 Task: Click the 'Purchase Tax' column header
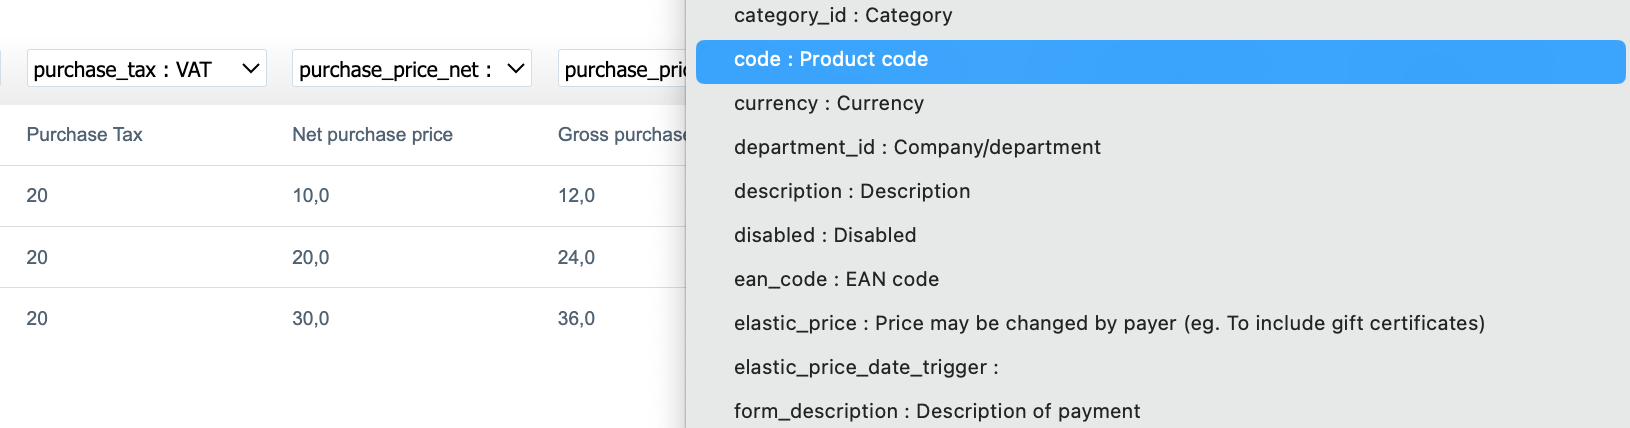click(85, 135)
